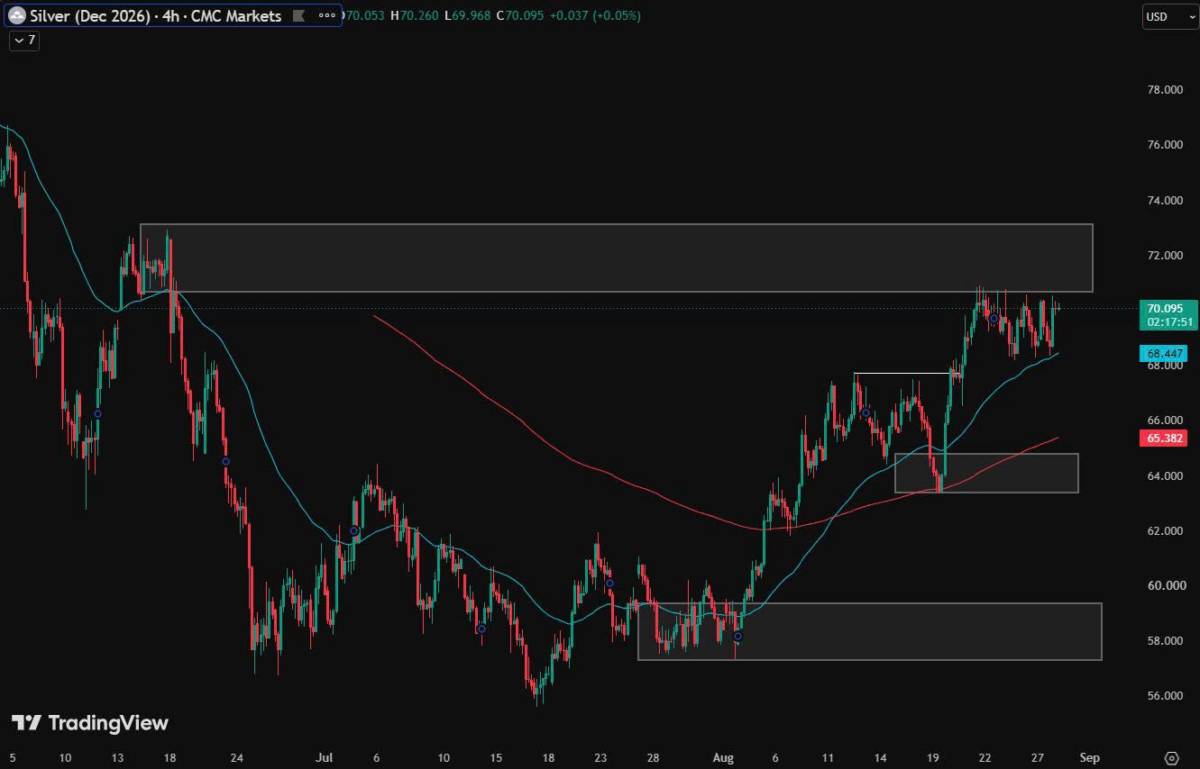Open the three-dot more menu in legend

[328, 16]
